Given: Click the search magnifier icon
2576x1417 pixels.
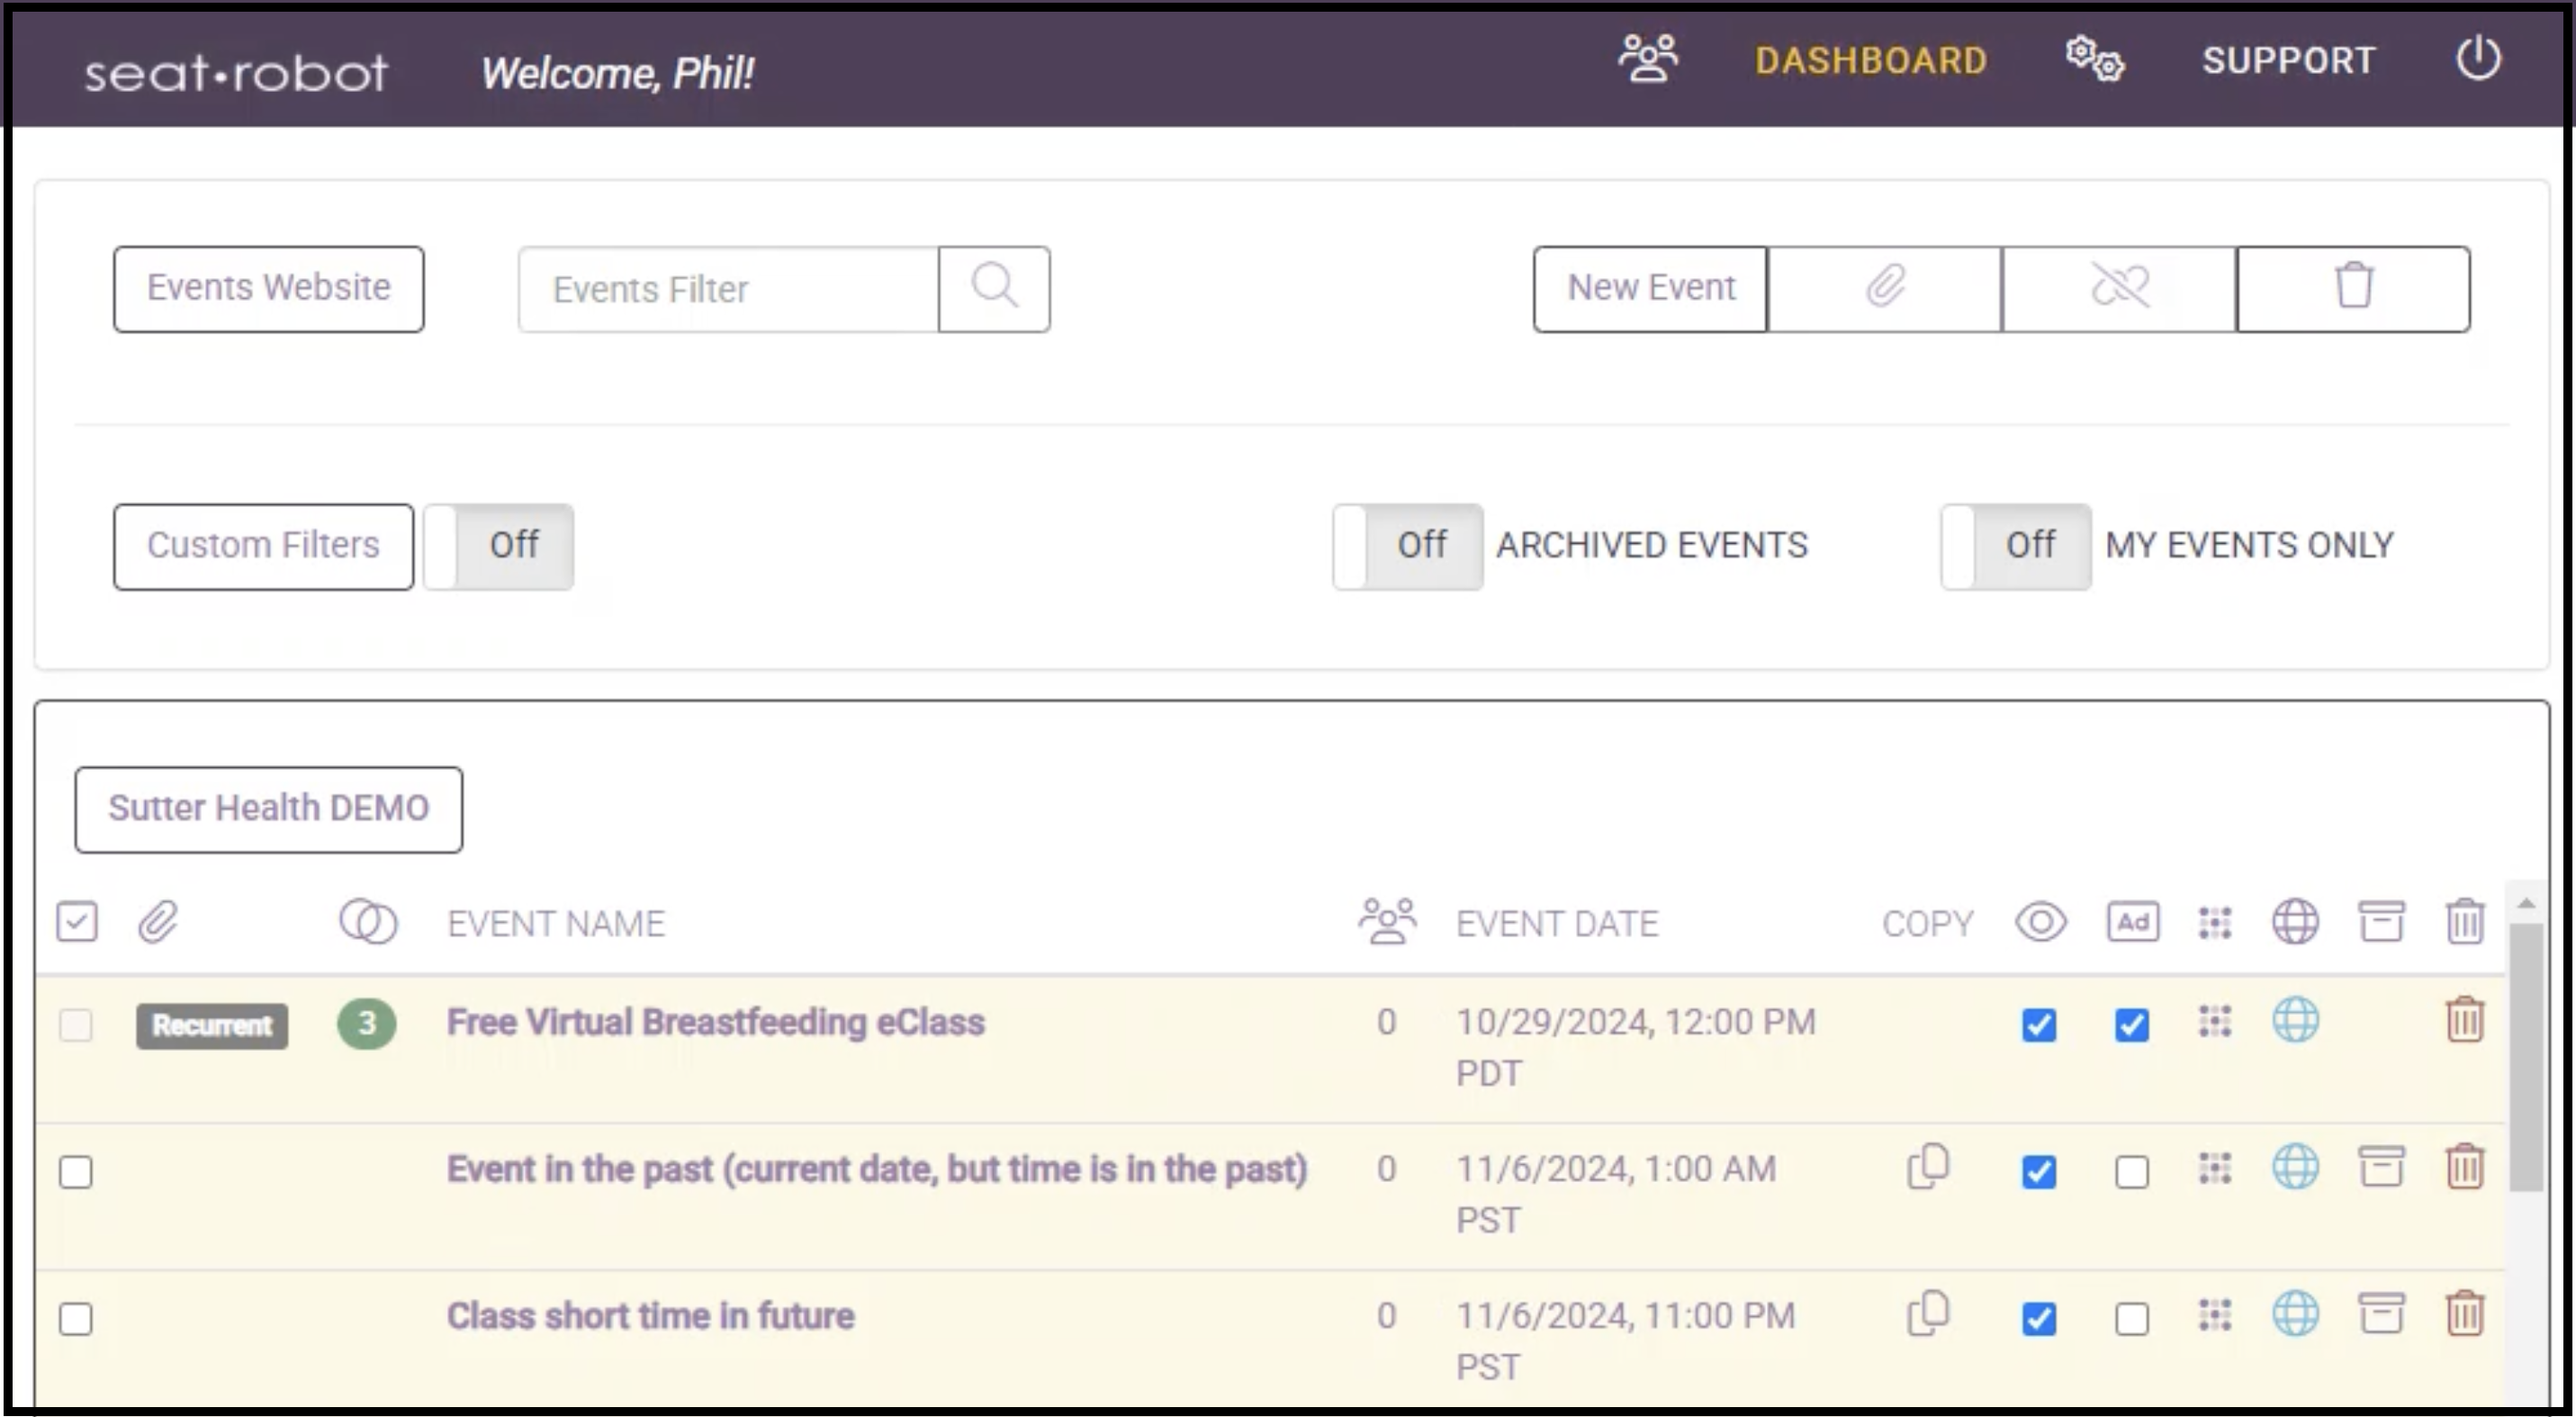Looking at the screenshot, I should 994,289.
